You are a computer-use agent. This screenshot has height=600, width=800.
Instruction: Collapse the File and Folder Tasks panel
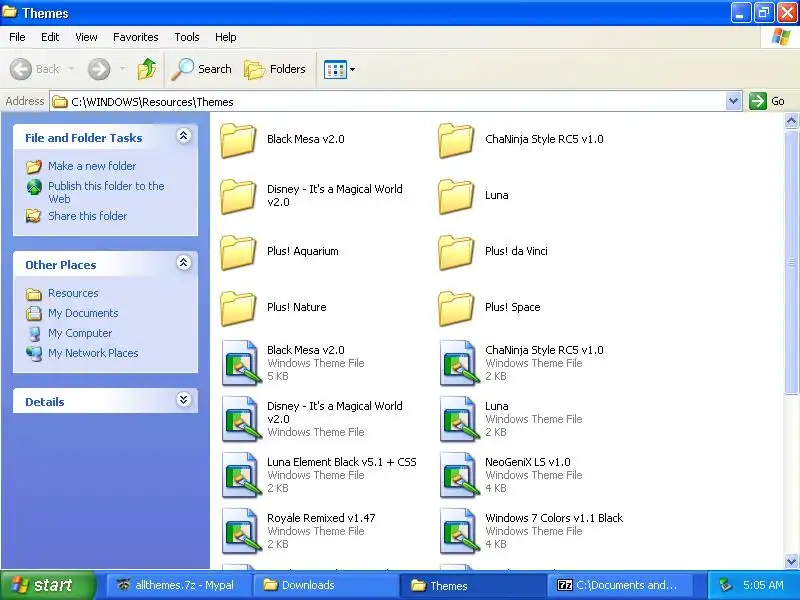184,136
